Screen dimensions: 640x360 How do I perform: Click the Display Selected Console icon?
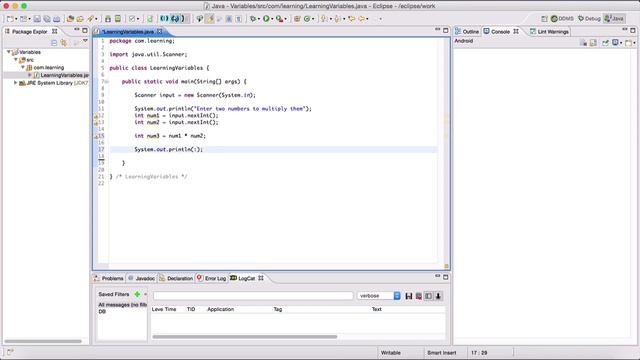click(x=616, y=43)
